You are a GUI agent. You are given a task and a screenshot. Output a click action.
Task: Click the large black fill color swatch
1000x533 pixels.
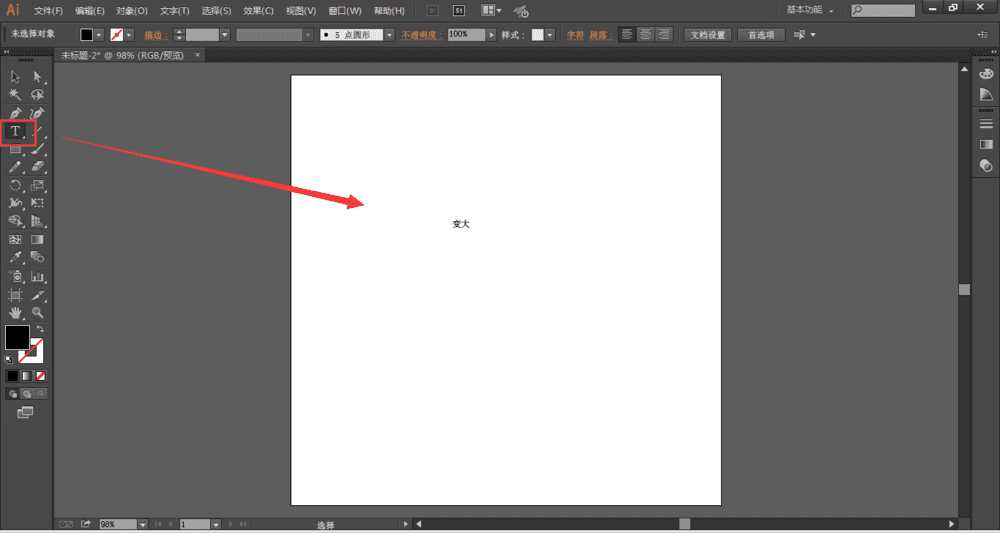(x=17, y=337)
